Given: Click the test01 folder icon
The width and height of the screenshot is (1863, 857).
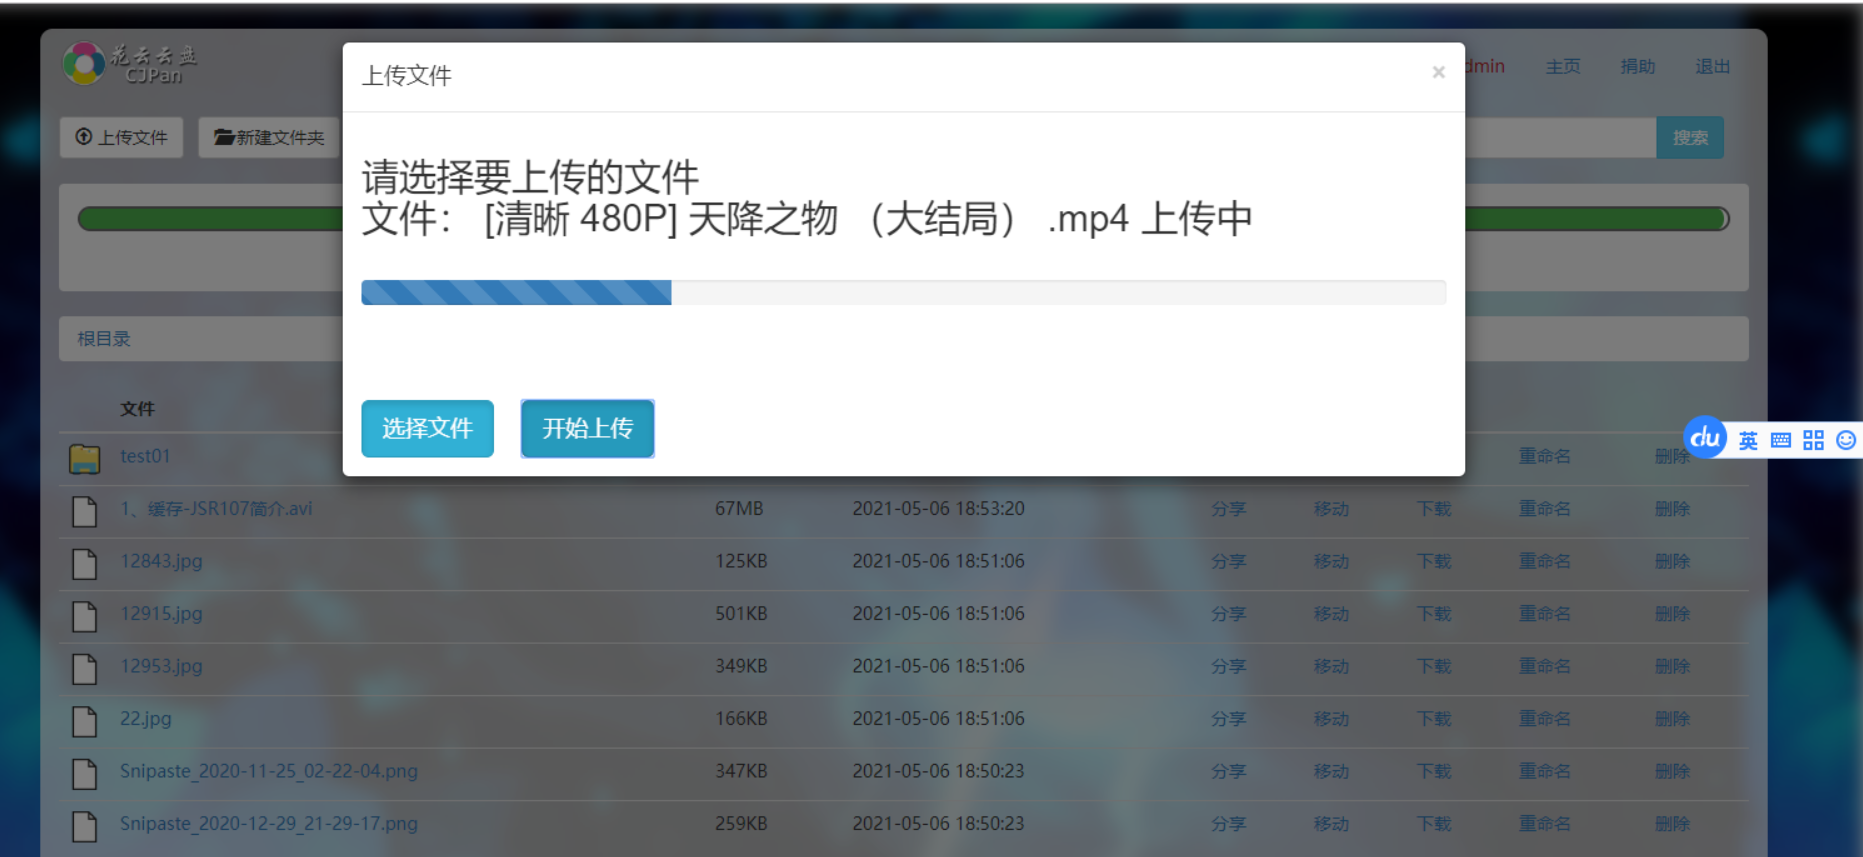Looking at the screenshot, I should pyautogui.click(x=85, y=458).
